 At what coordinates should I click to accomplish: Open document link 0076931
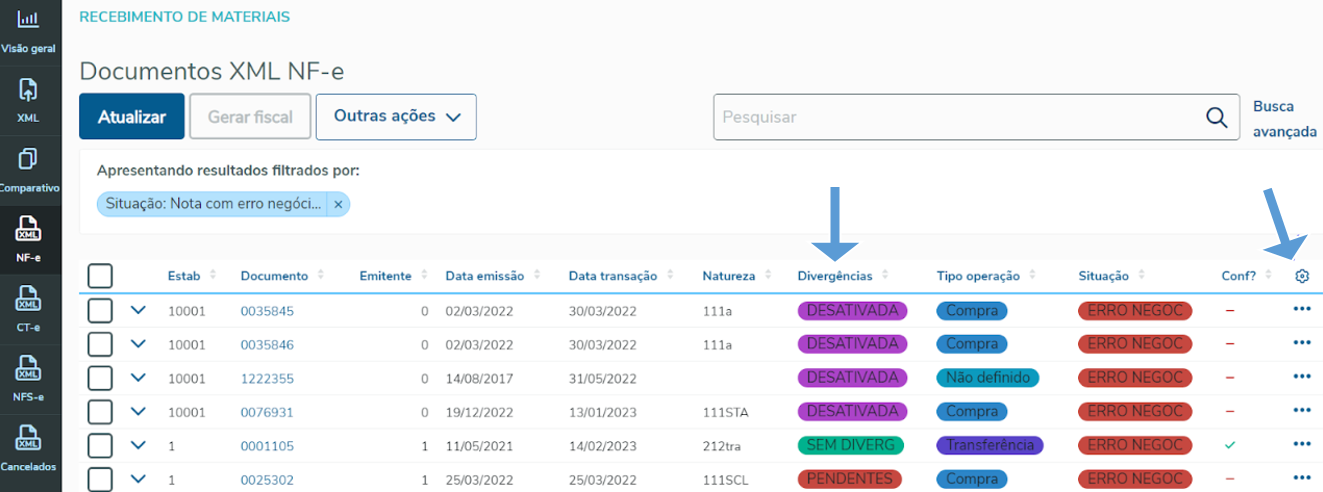point(267,412)
